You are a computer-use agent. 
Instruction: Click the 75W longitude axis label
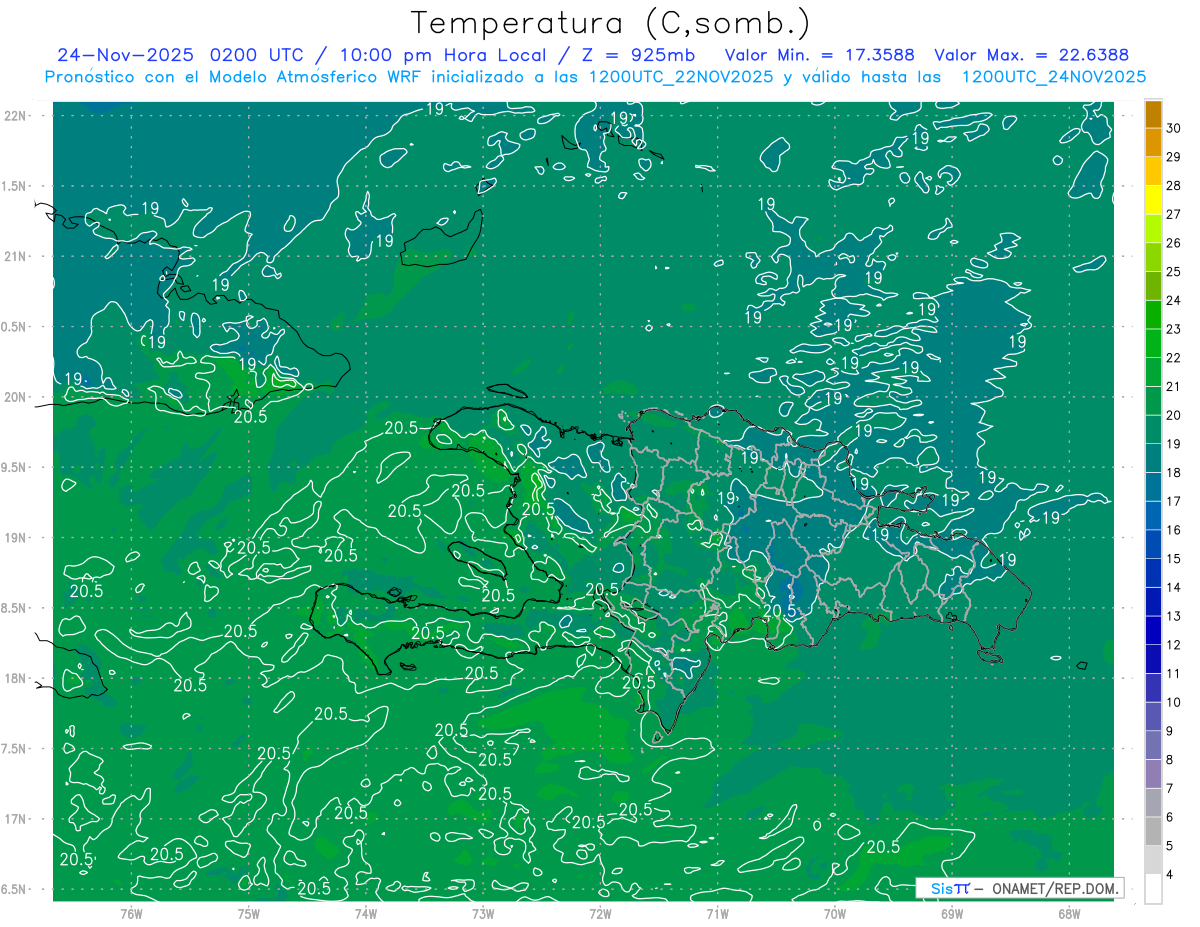pos(249,914)
